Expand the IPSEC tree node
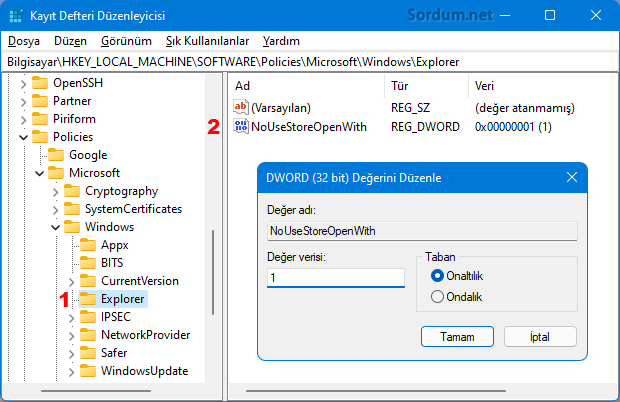Screen dimensions: 620x402 [x=72, y=318]
